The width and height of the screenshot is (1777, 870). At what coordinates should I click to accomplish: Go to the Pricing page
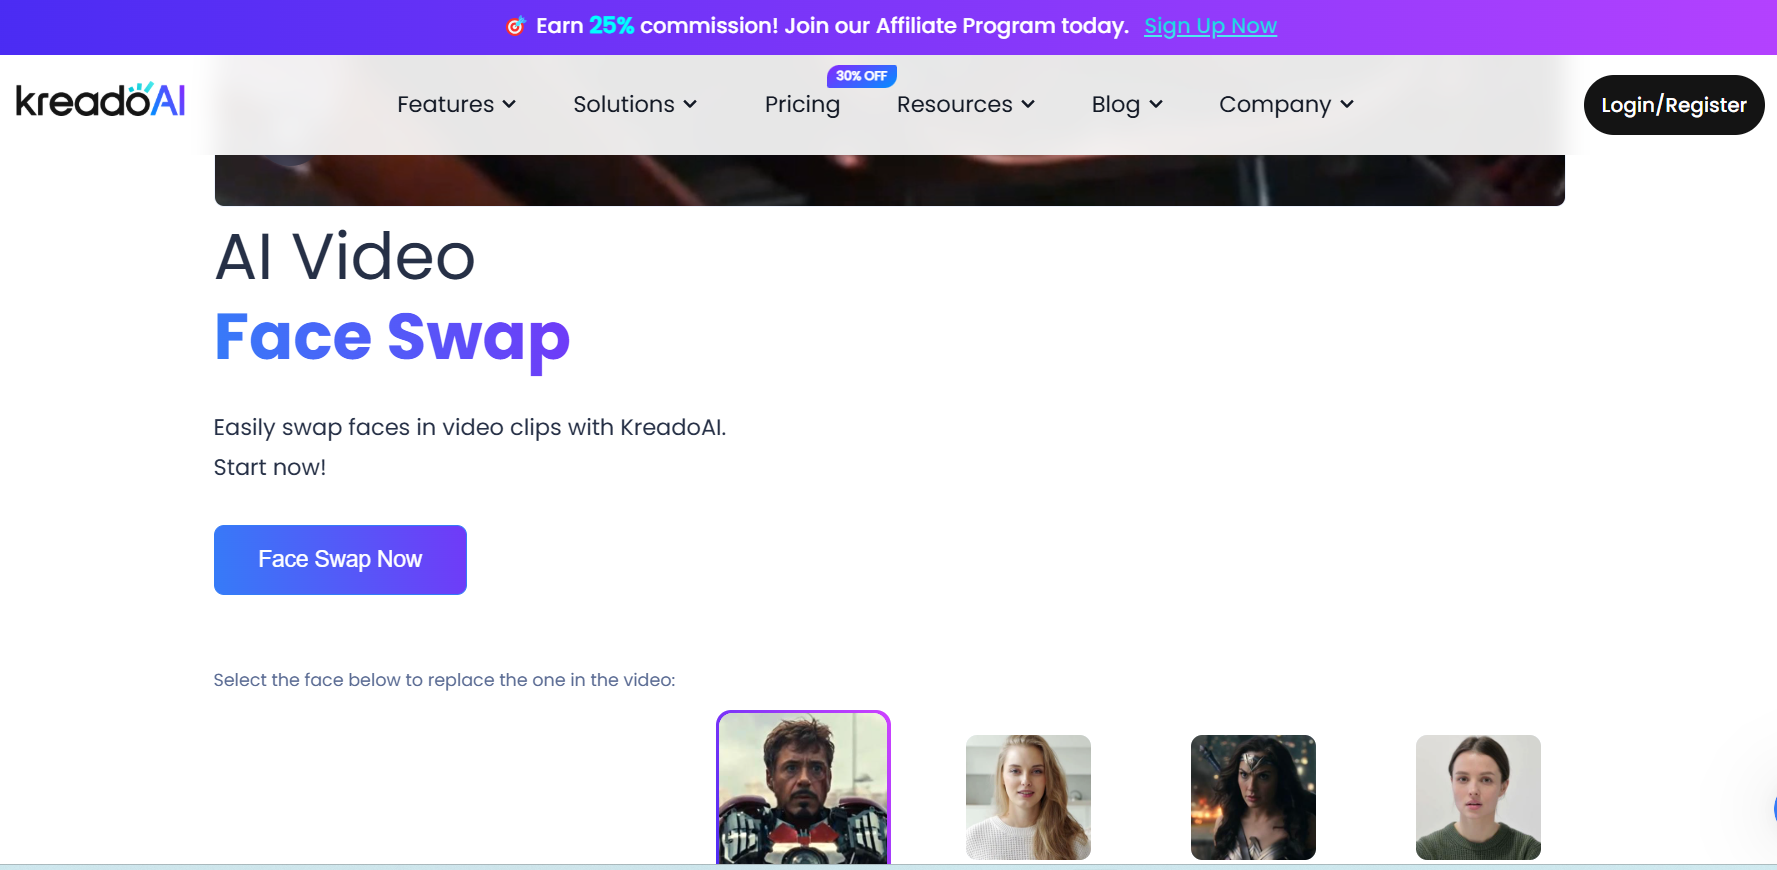[x=802, y=104]
